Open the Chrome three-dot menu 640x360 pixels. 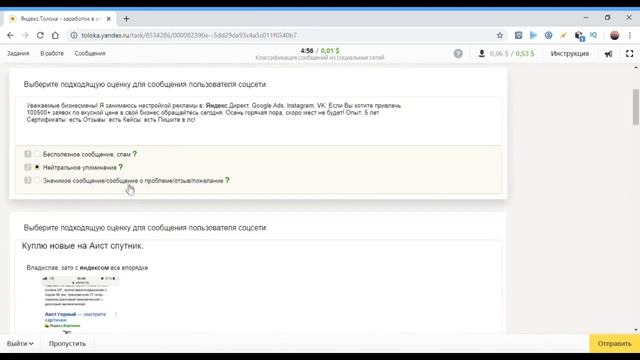click(x=630, y=36)
